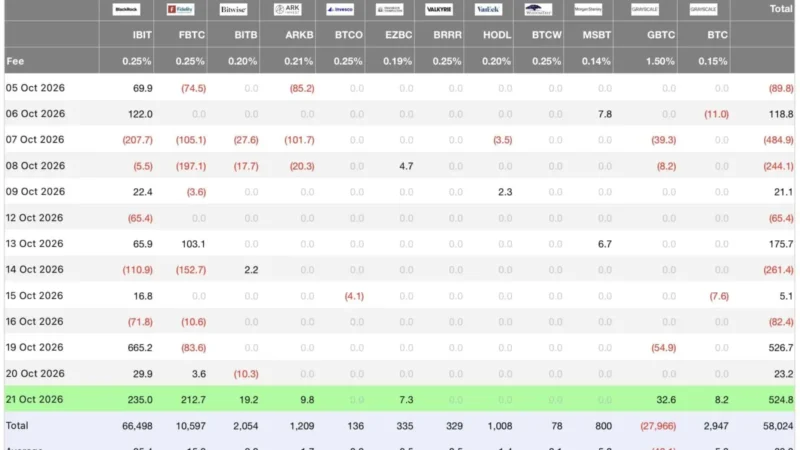Select the 08 Oct 2026 date row

coord(35,166)
